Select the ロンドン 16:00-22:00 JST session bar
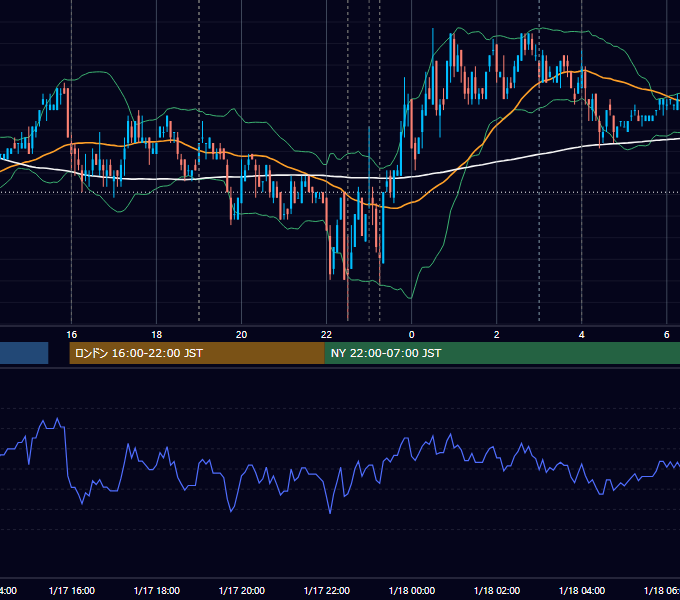Screen dimensions: 680x600 point(197,353)
